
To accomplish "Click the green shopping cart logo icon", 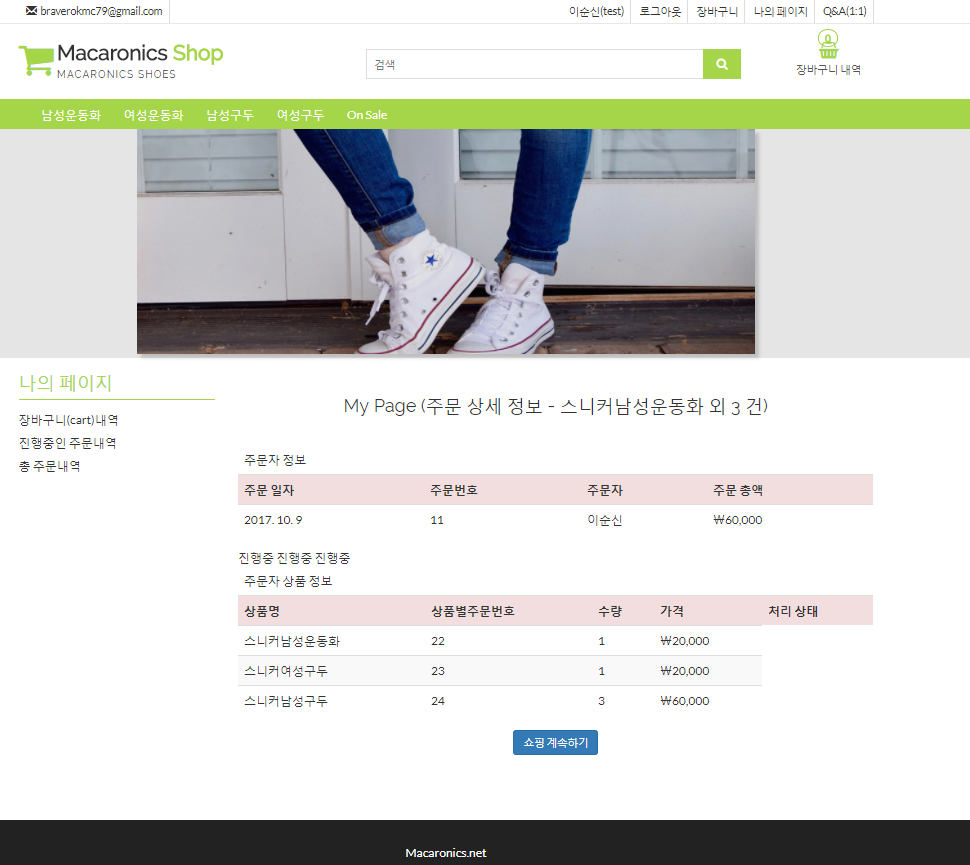I will [x=36, y=61].
